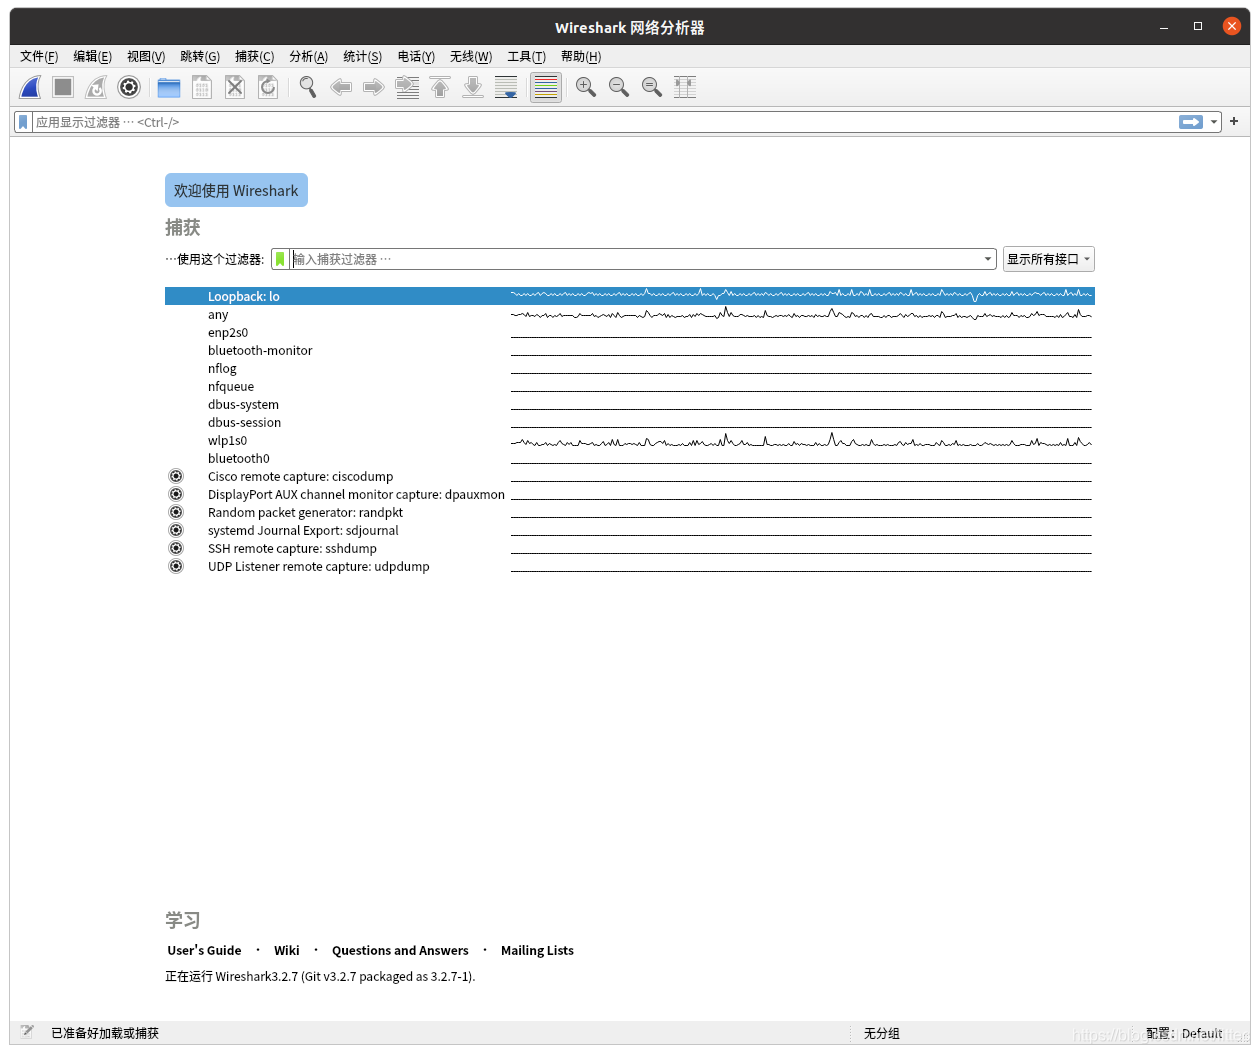Go to specified packet icon

coord(407,87)
